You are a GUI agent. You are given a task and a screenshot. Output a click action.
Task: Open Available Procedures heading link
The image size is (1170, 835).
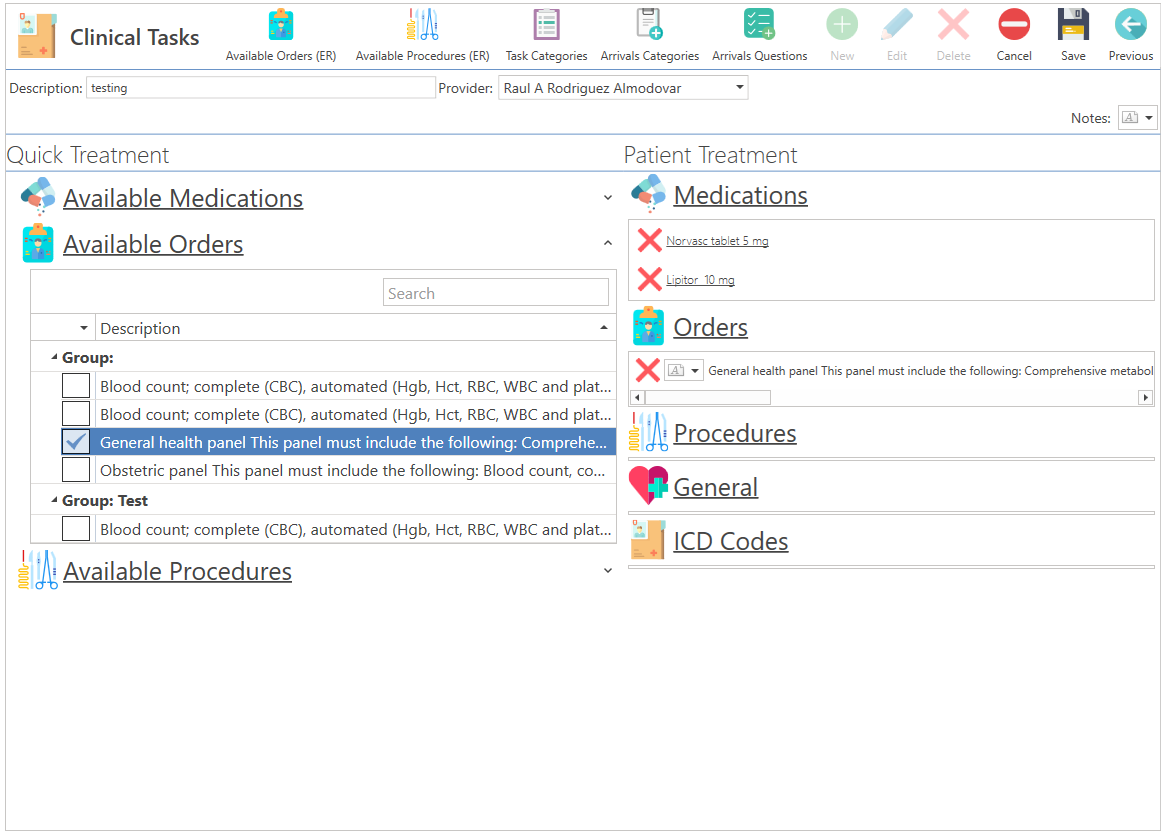point(178,571)
